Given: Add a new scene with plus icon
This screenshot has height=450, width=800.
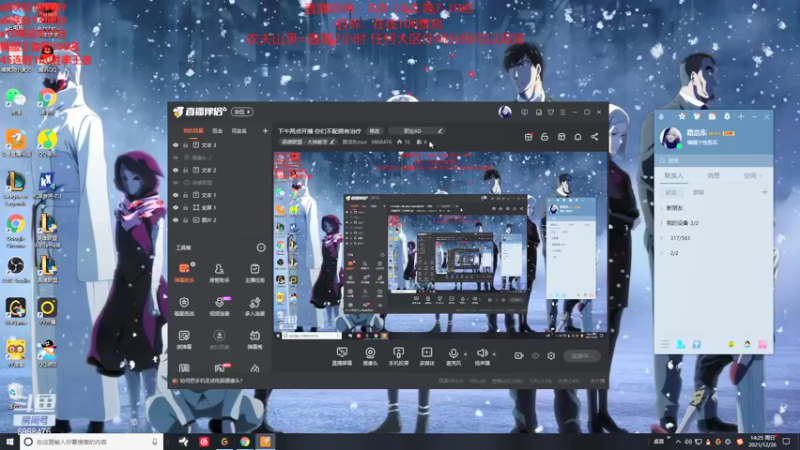Looking at the screenshot, I should point(265,131).
